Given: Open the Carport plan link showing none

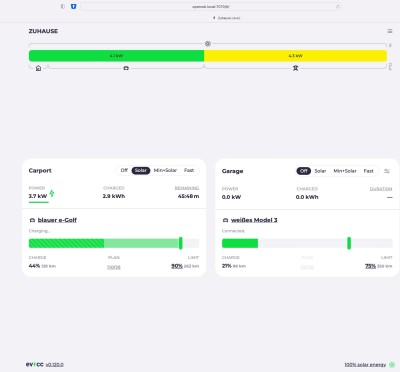Looking at the screenshot, I should 114,267.
